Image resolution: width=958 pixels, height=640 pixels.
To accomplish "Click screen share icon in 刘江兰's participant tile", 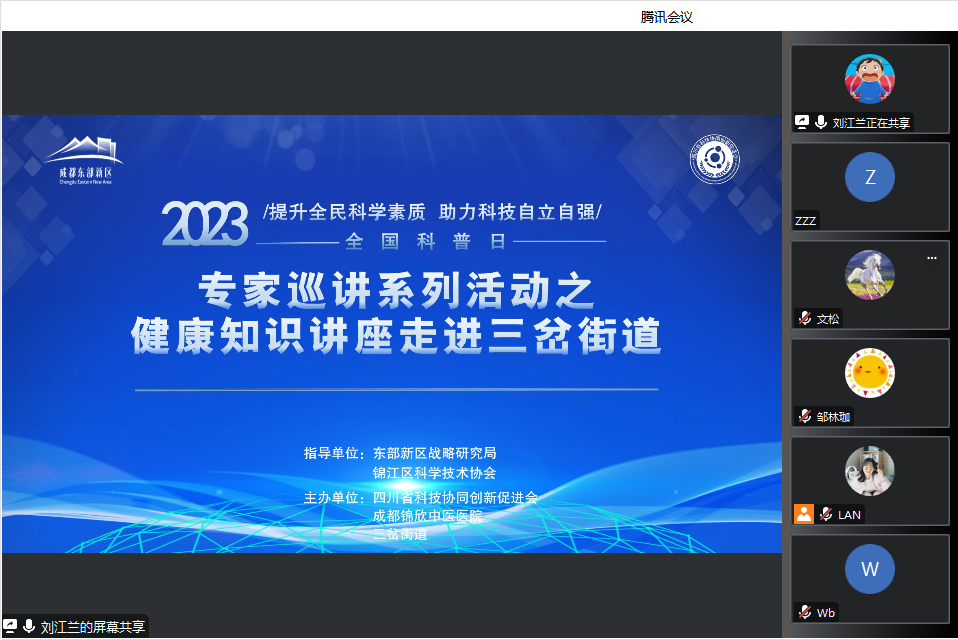I will 802,122.
